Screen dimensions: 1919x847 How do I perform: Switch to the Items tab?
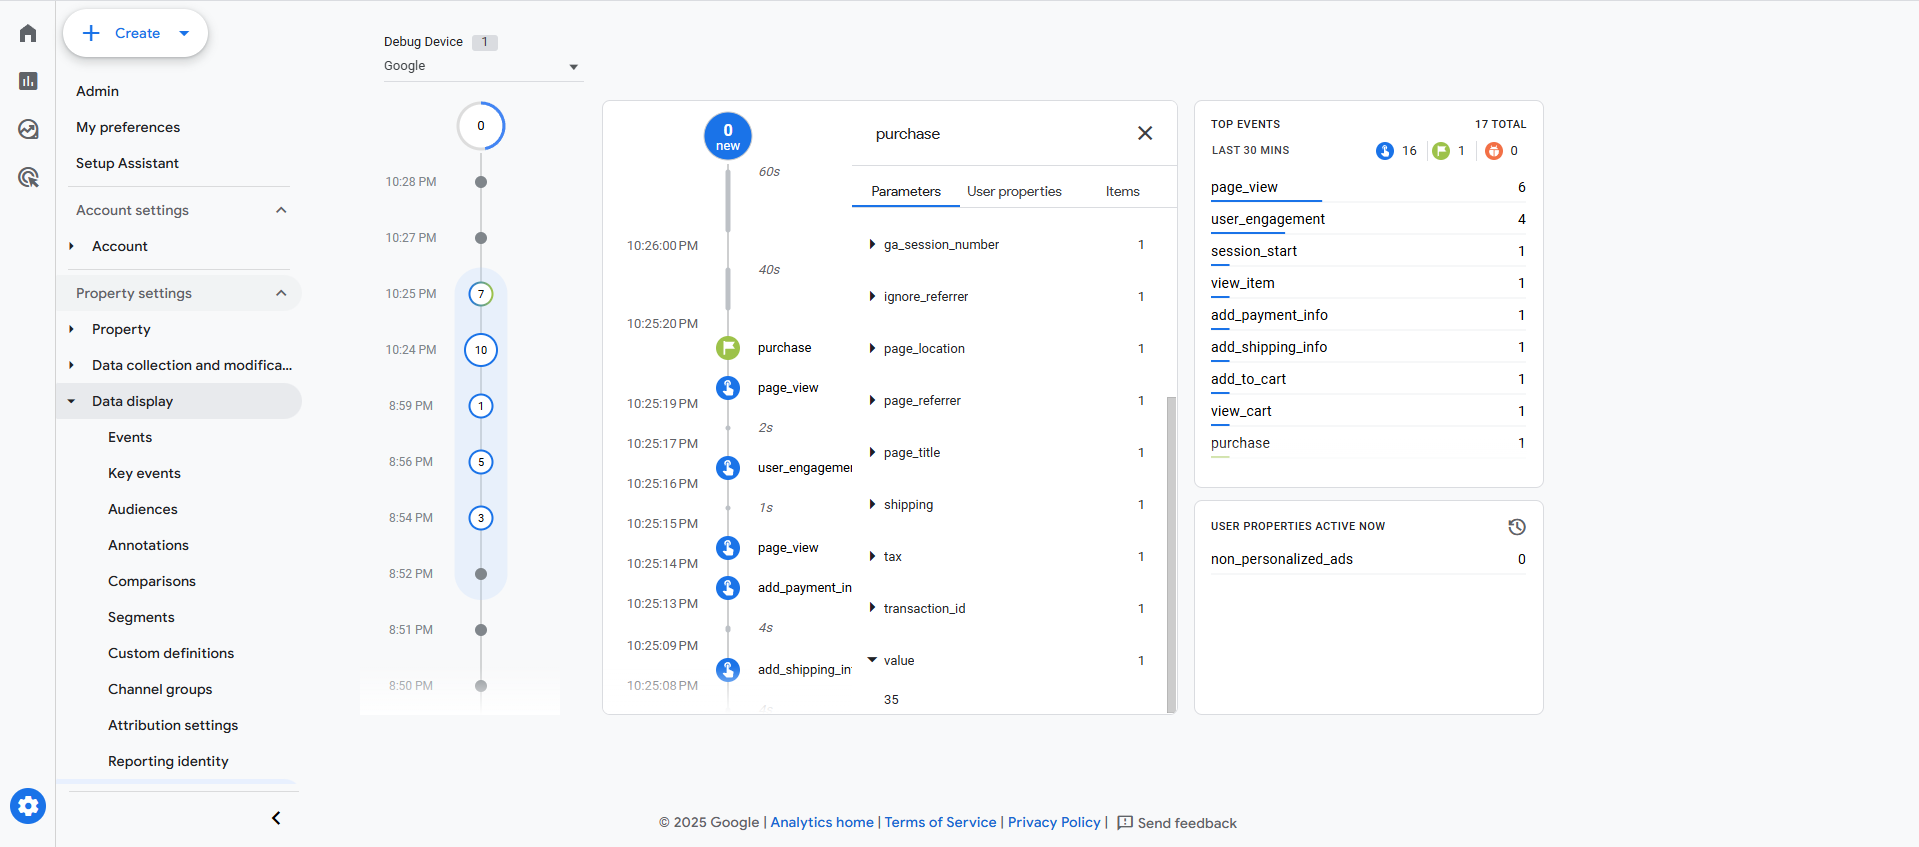coord(1122,191)
